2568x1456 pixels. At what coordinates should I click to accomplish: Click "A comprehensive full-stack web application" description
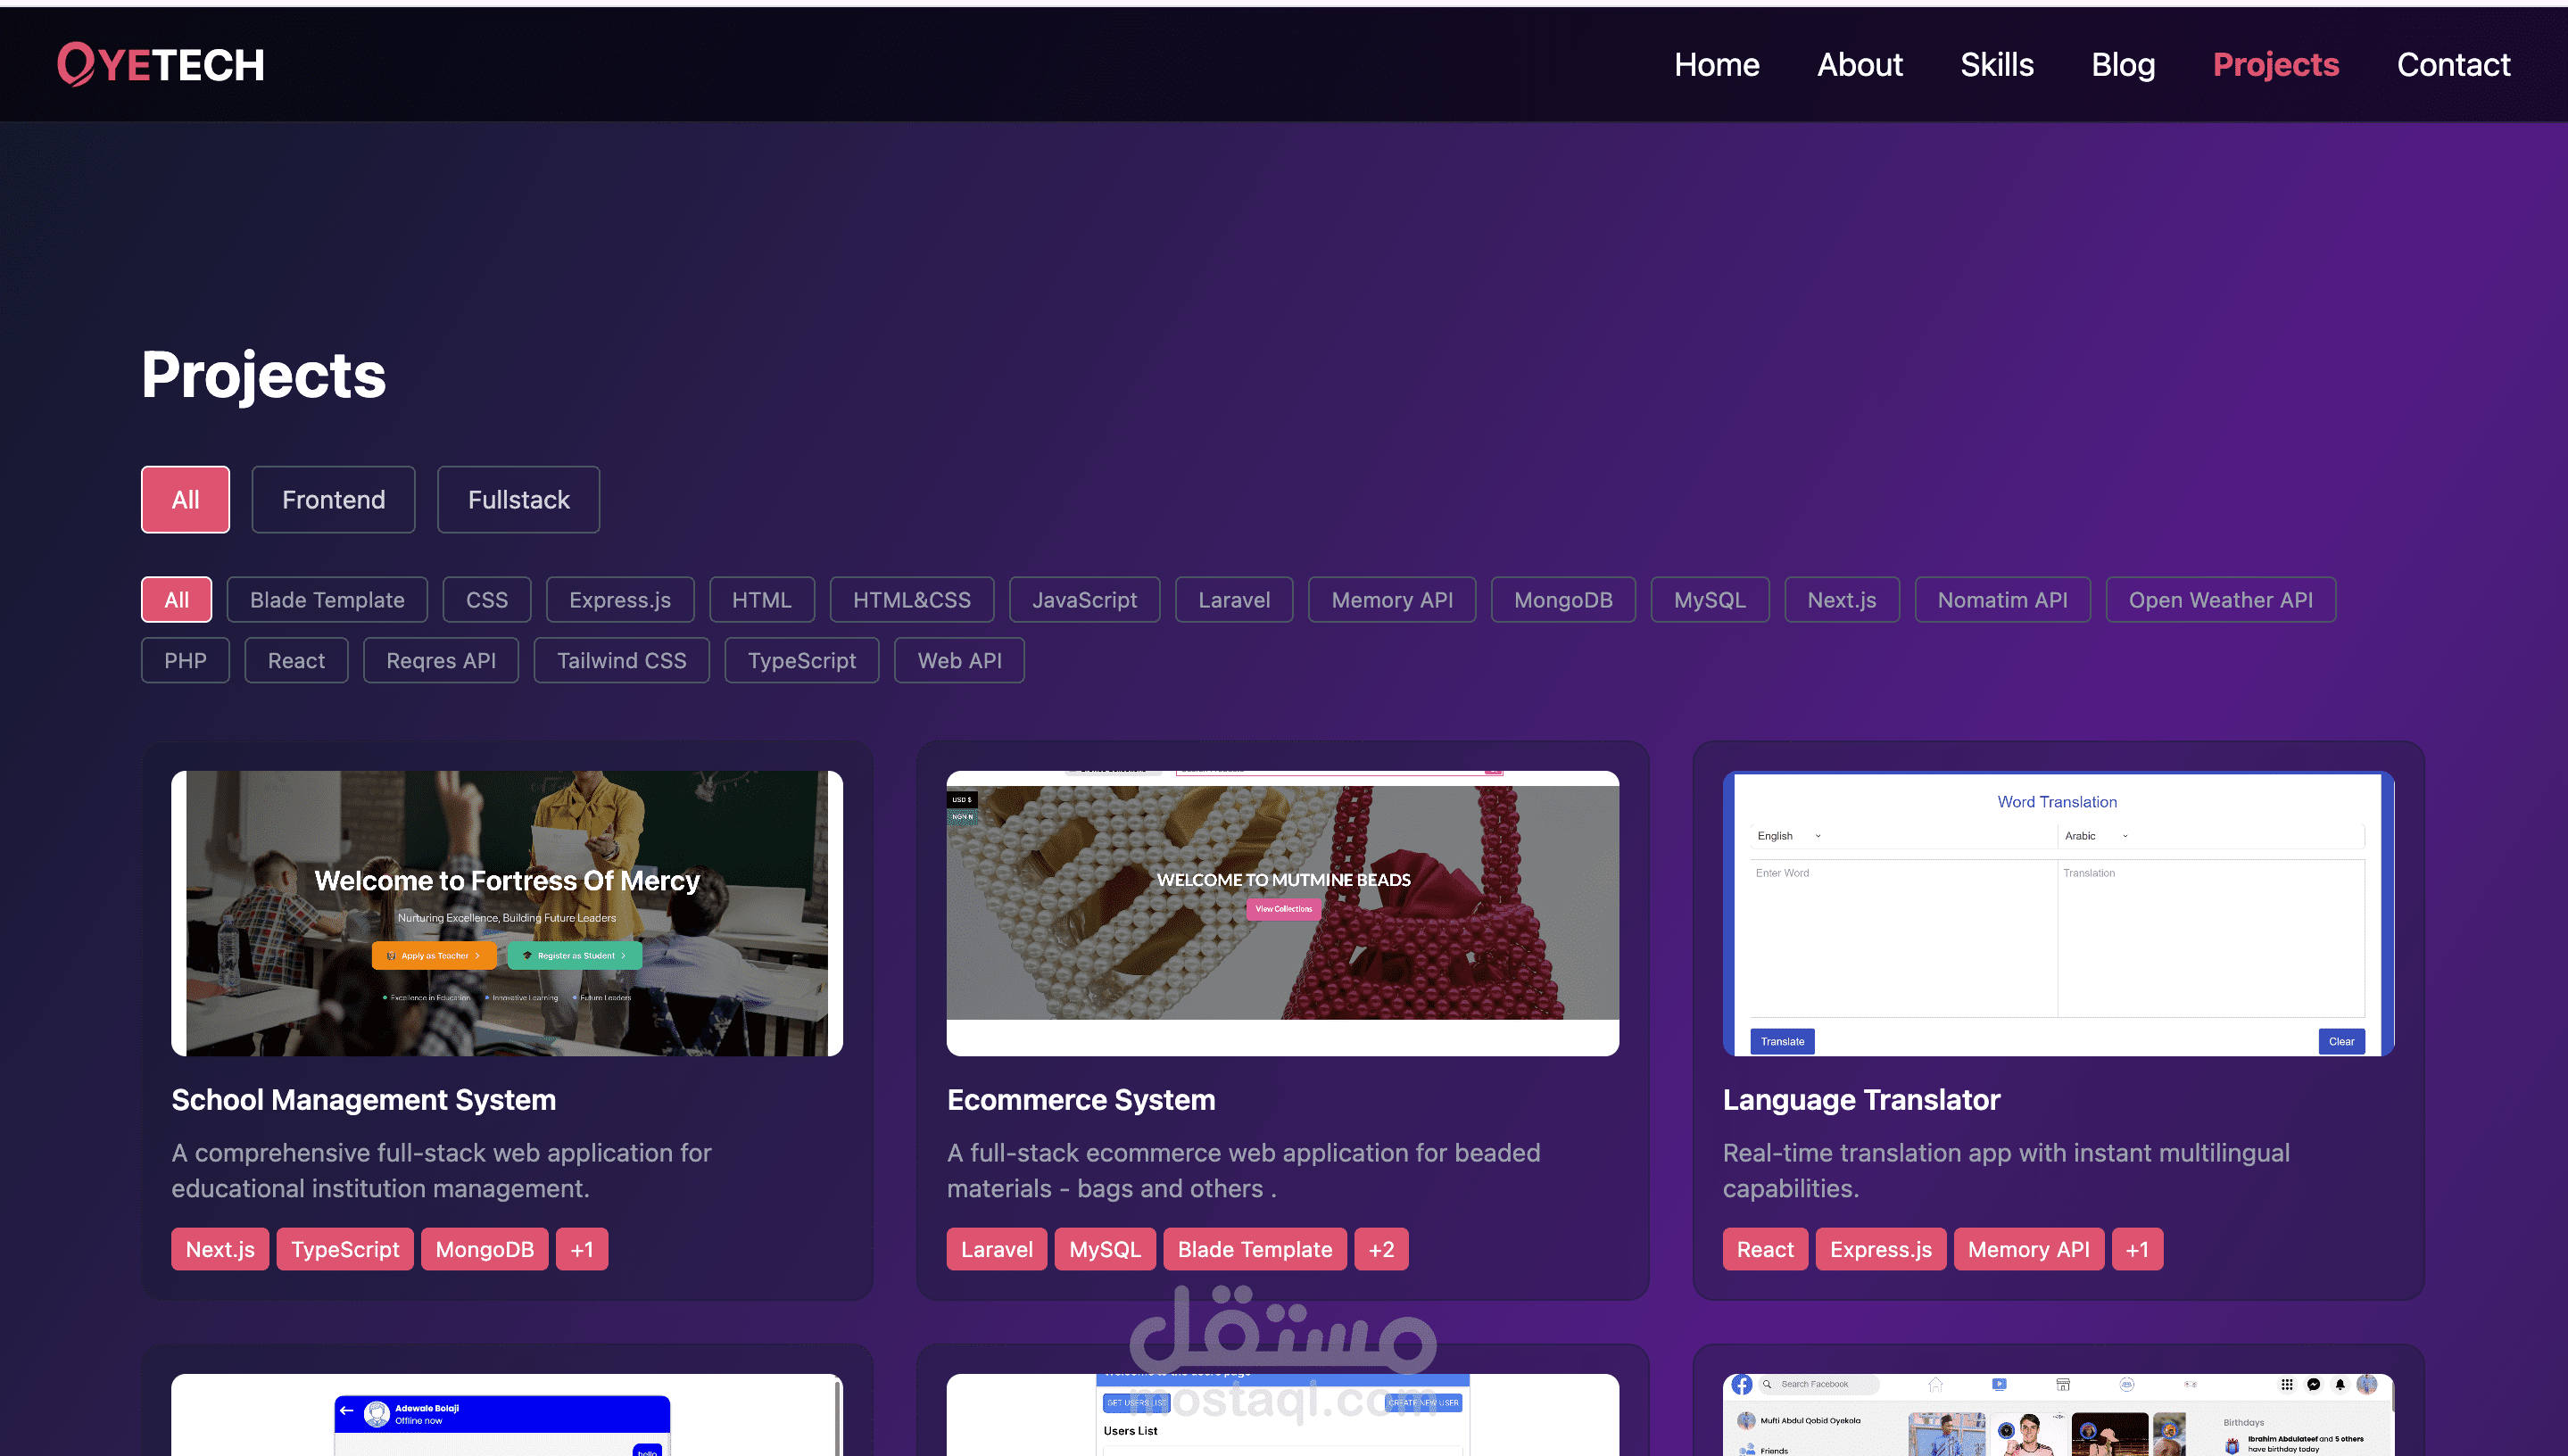441,1170
